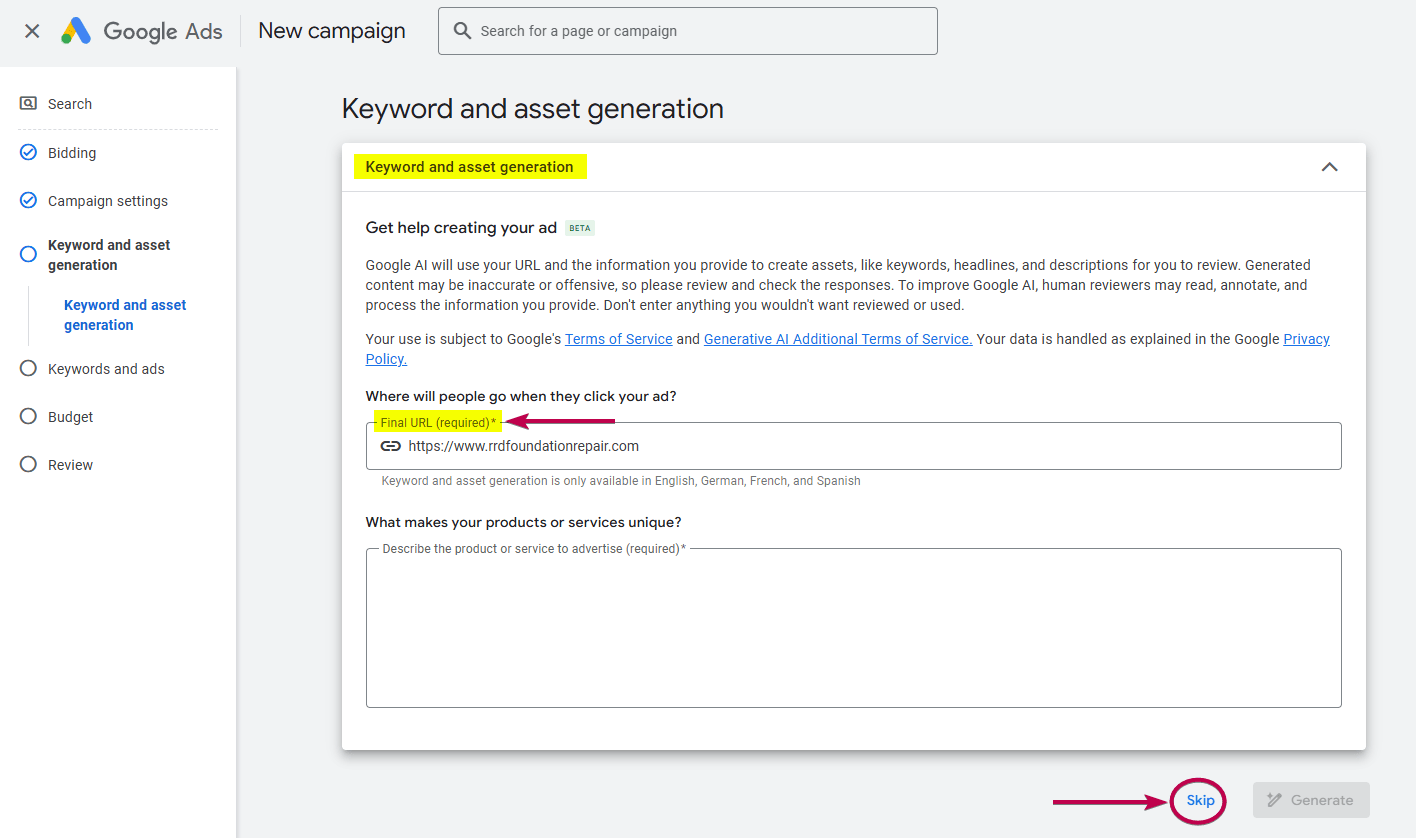Click the Budget step circle icon
Screen dimensions: 1416x838
tap(28, 416)
